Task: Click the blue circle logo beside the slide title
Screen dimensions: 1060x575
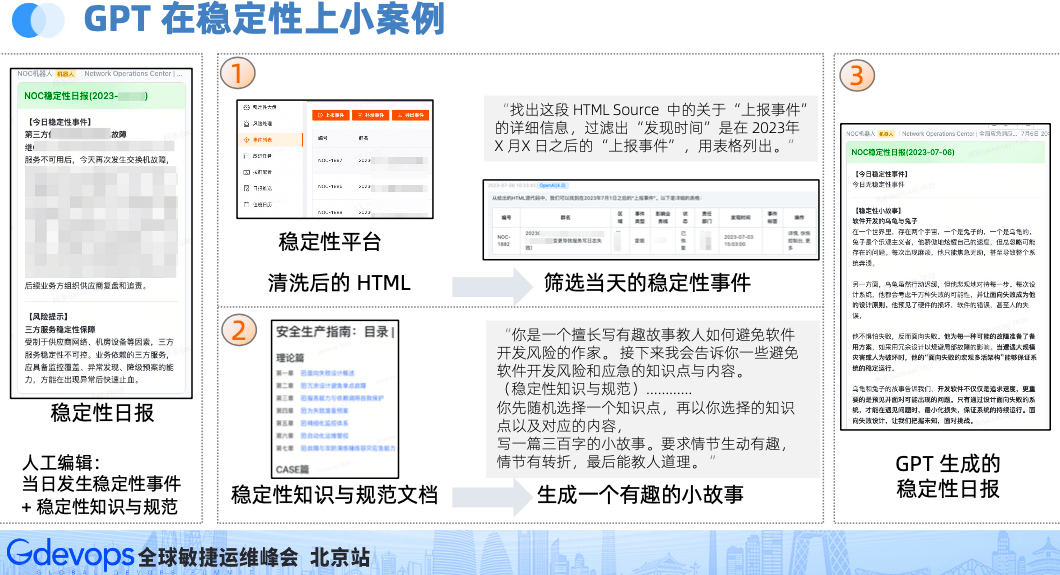Action: click(x=39, y=20)
